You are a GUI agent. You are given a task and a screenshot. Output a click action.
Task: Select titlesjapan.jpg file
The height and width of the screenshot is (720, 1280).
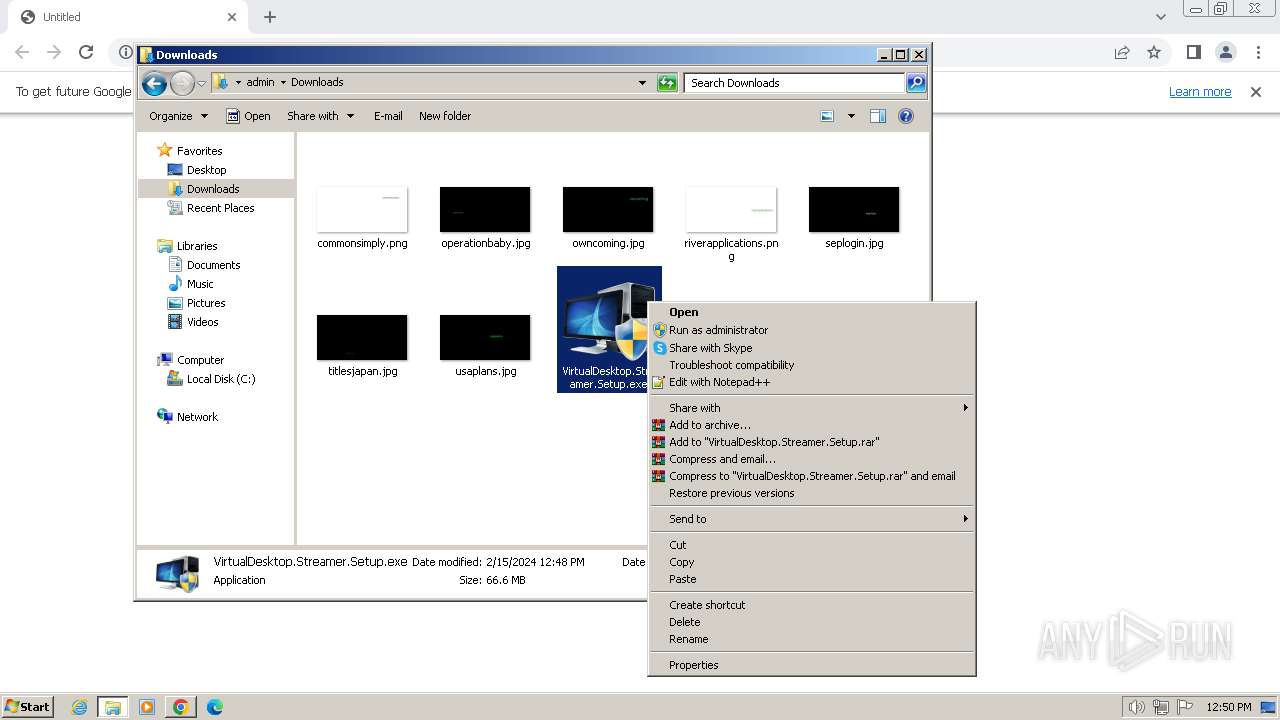tap(362, 346)
